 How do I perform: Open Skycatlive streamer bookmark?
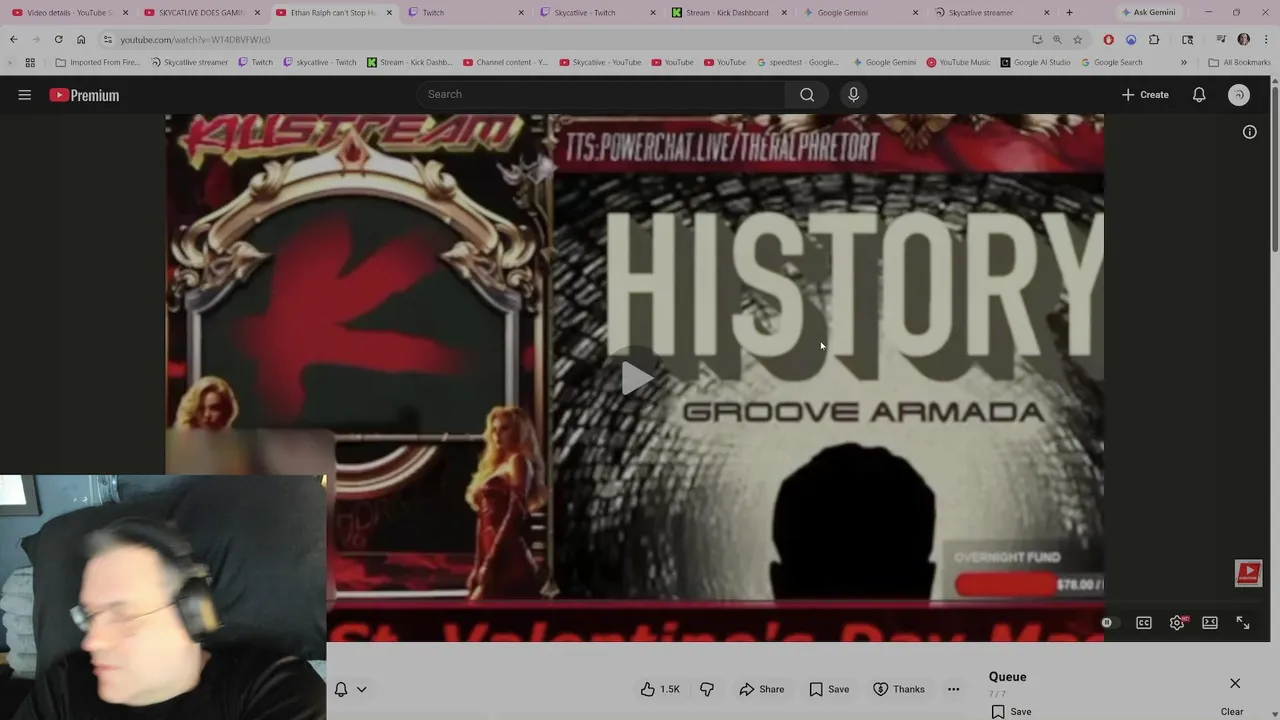189,62
